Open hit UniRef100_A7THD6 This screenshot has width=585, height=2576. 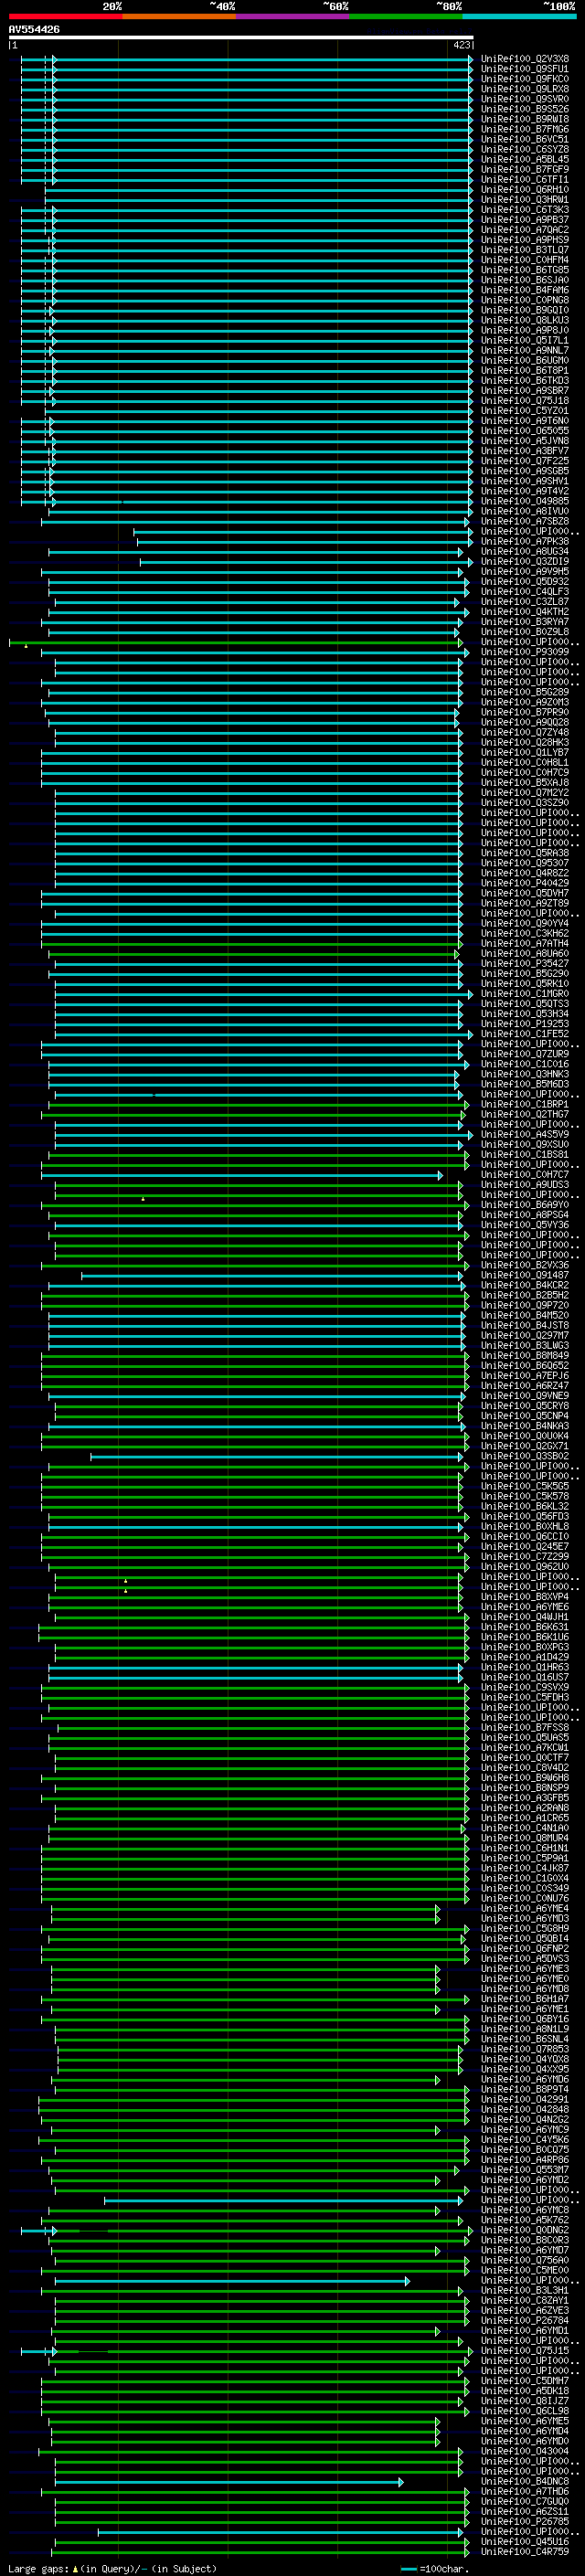[x=525, y=2491]
